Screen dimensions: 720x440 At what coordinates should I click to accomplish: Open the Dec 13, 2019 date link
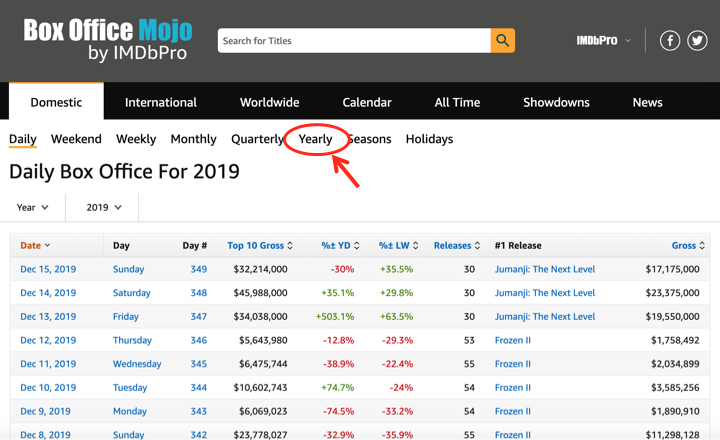point(48,316)
